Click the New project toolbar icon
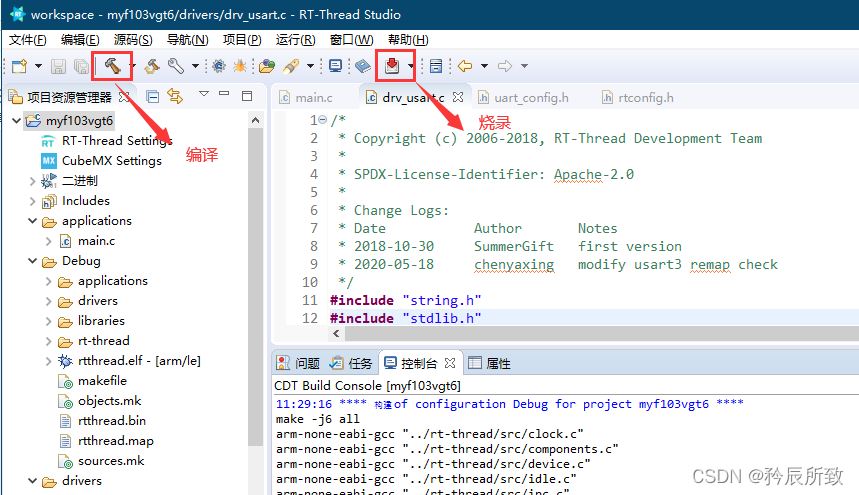Image resolution: width=859 pixels, height=495 pixels. pyautogui.click(x=19, y=66)
